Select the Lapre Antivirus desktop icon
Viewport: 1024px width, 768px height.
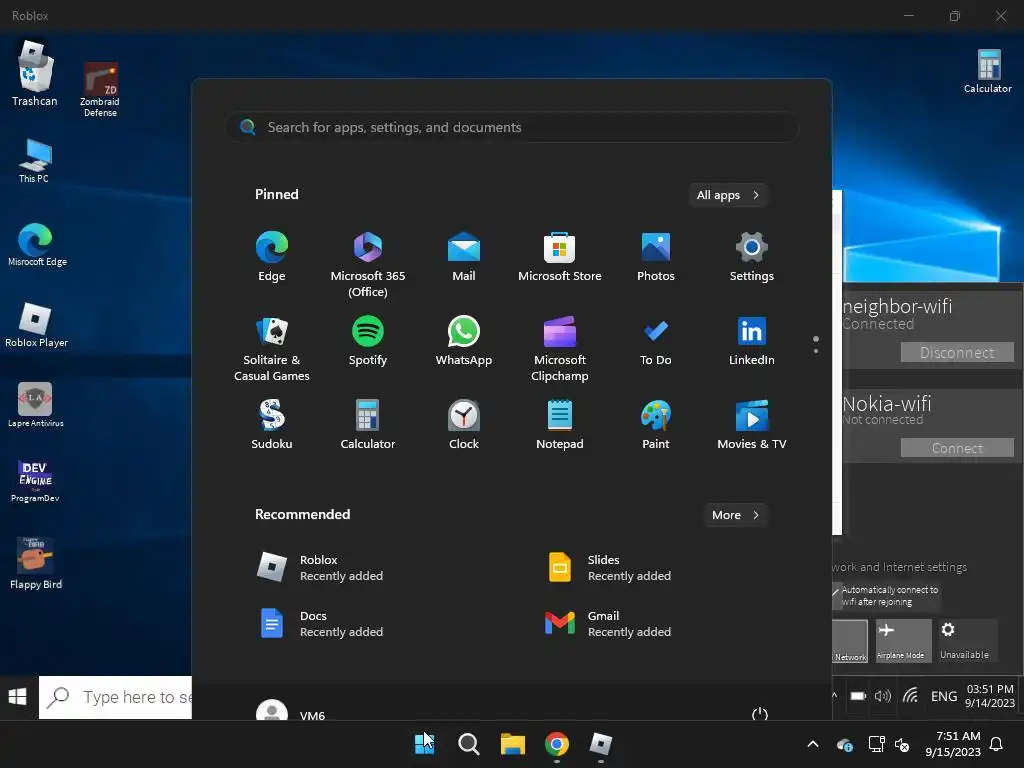[35, 405]
